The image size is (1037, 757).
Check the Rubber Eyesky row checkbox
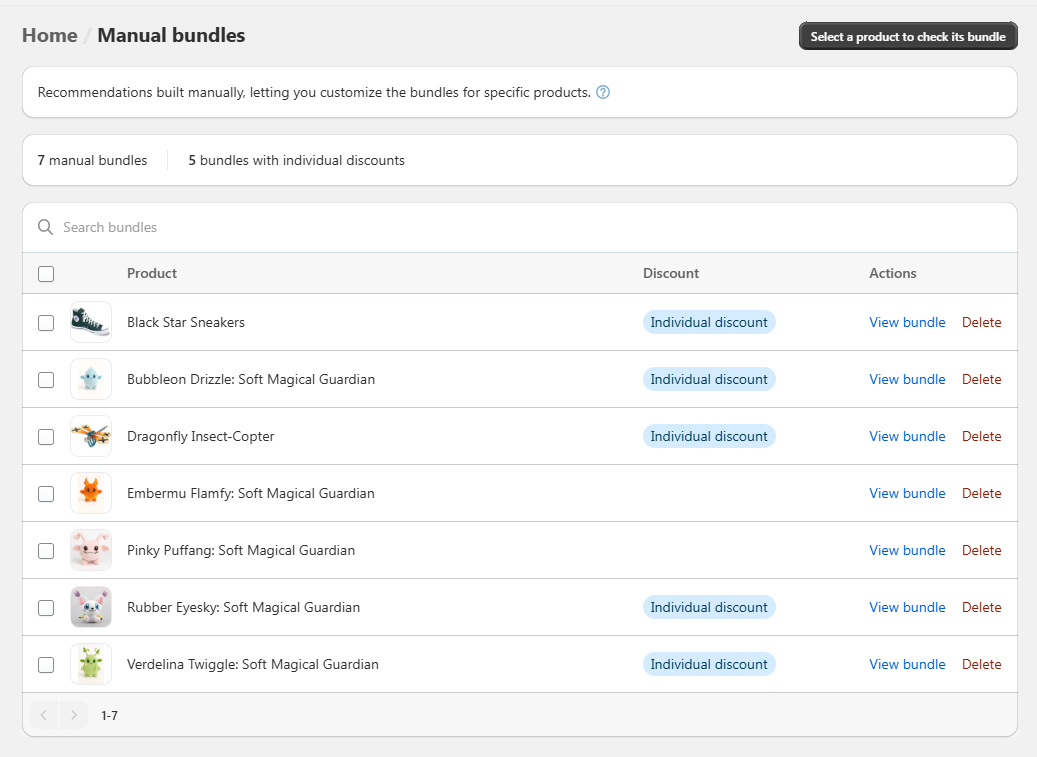click(46, 608)
